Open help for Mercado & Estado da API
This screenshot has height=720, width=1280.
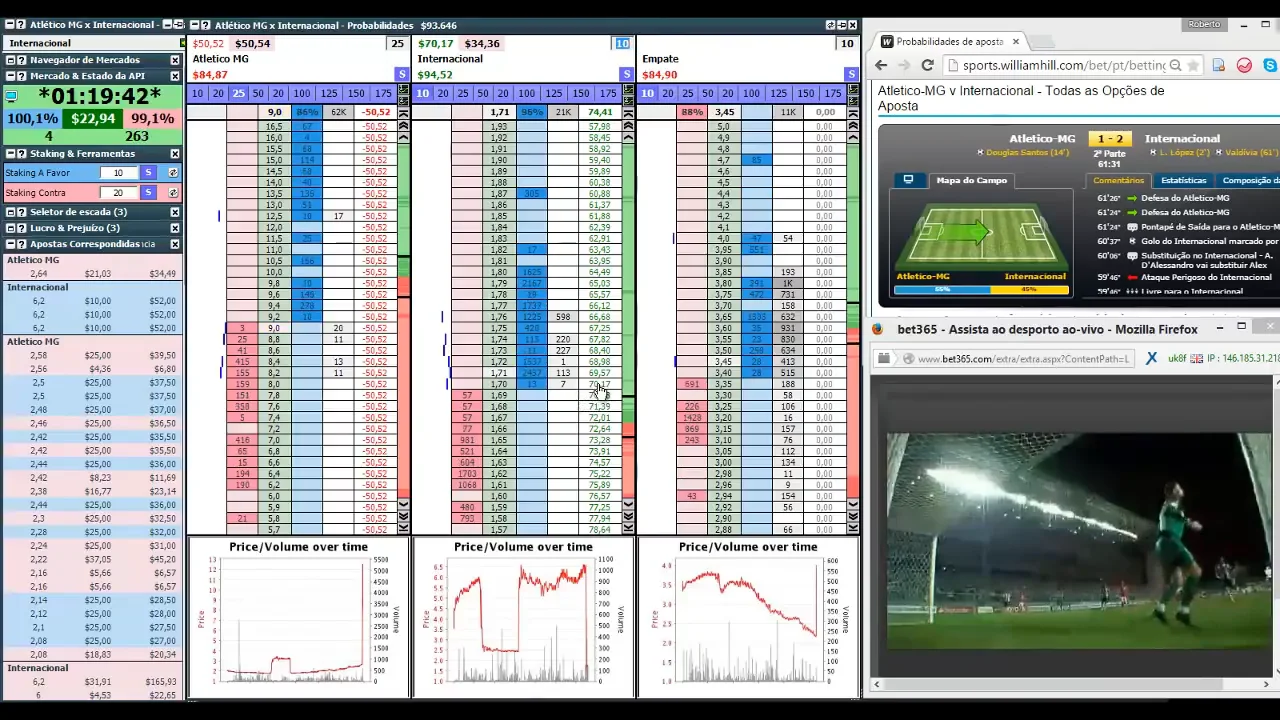[21, 76]
